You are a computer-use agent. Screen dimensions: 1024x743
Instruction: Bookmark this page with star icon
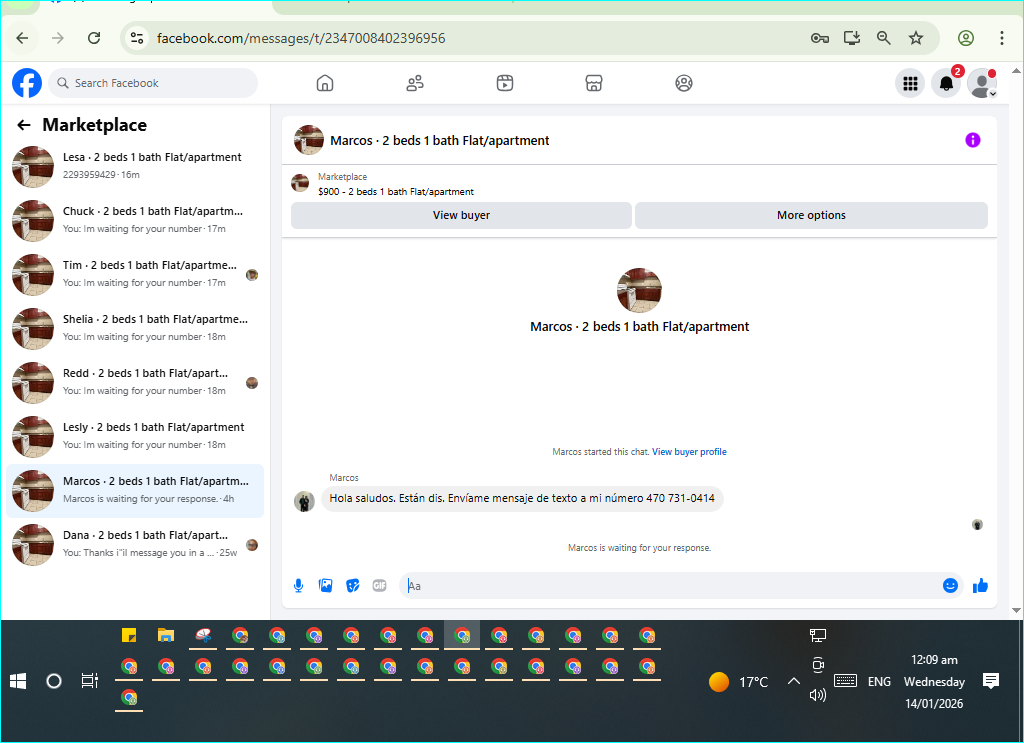point(916,38)
